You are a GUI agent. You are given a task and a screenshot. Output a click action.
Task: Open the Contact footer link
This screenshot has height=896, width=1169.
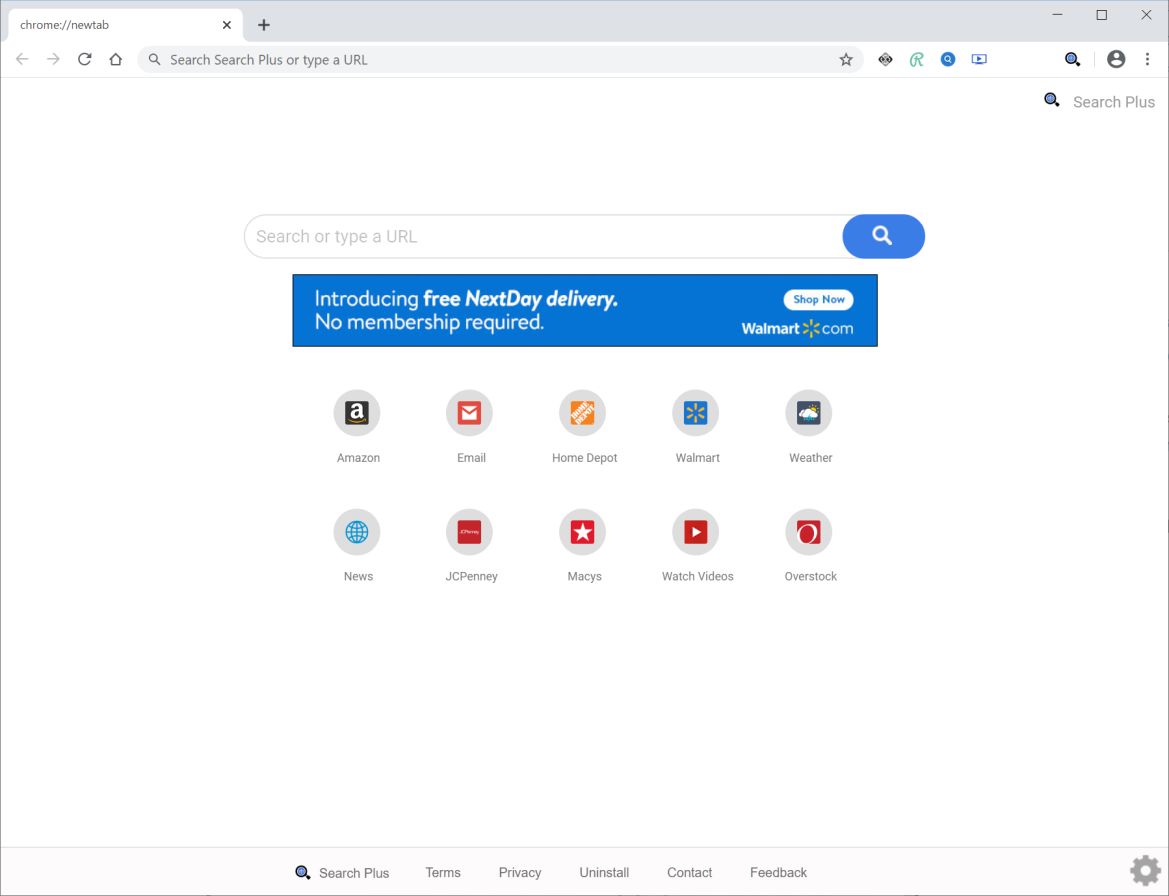click(x=690, y=872)
